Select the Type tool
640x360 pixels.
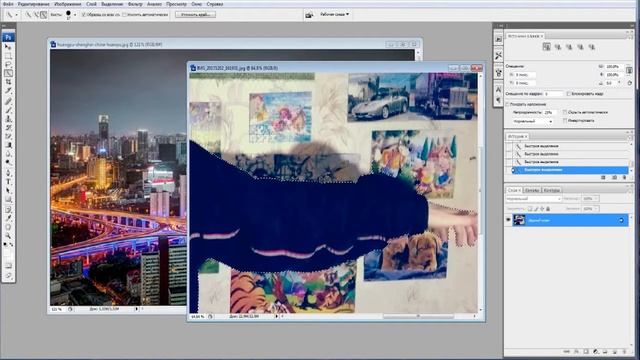8,182
